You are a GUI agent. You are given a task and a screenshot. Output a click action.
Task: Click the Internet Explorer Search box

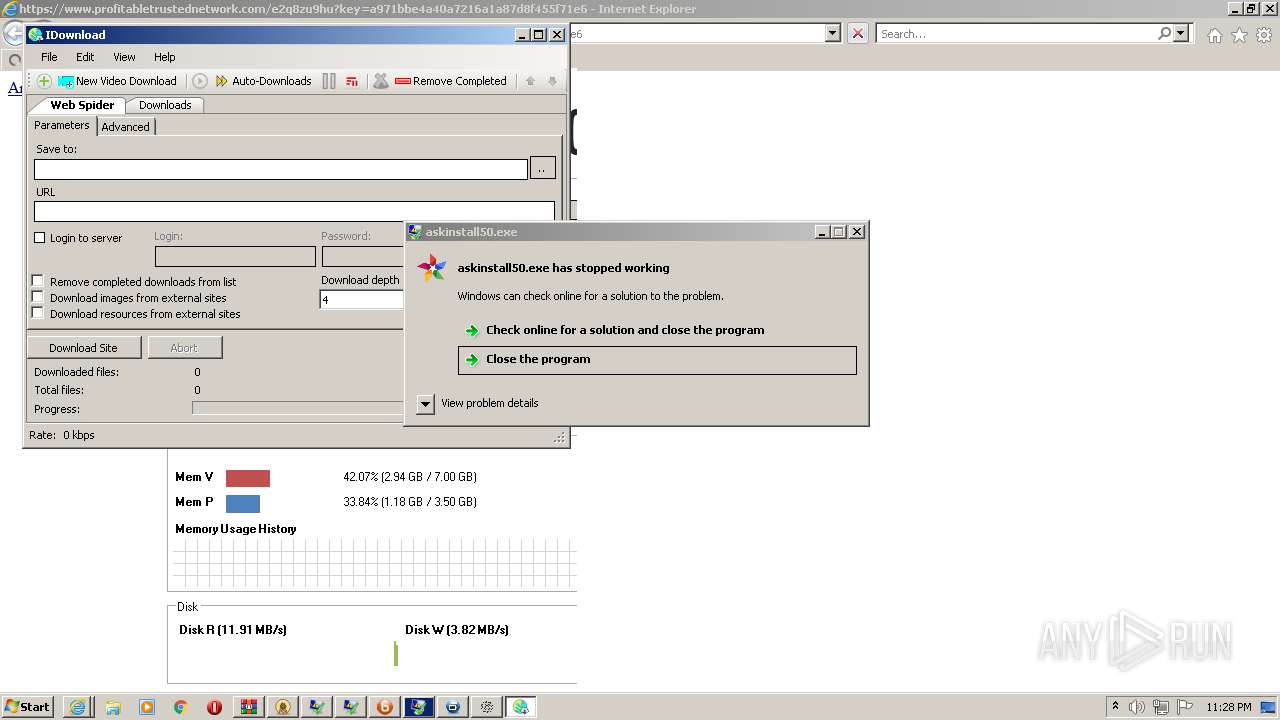pyautogui.click(x=1016, y=33)
